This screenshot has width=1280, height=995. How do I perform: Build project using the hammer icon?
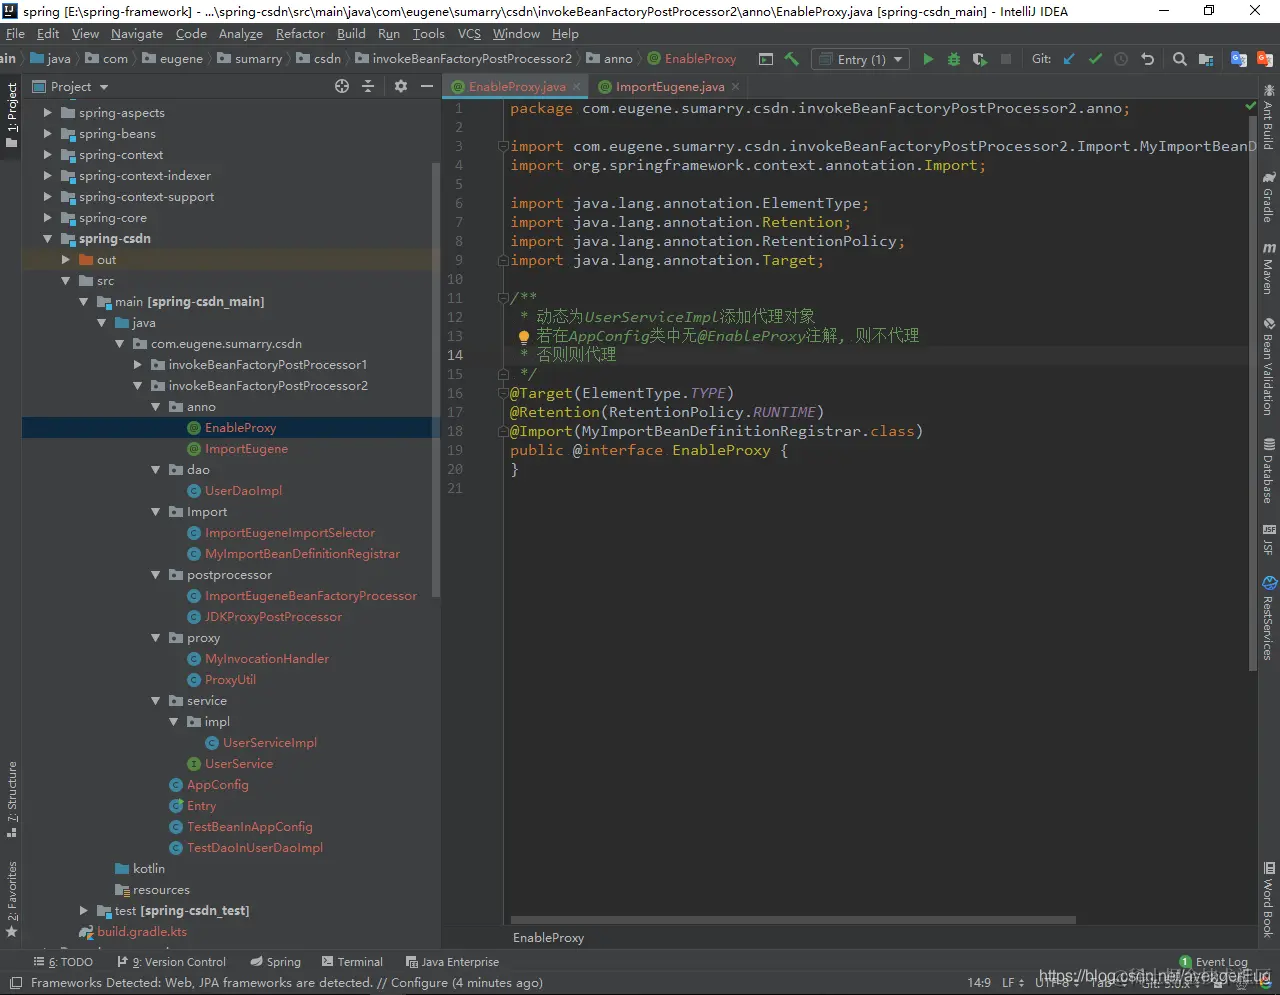792,59
